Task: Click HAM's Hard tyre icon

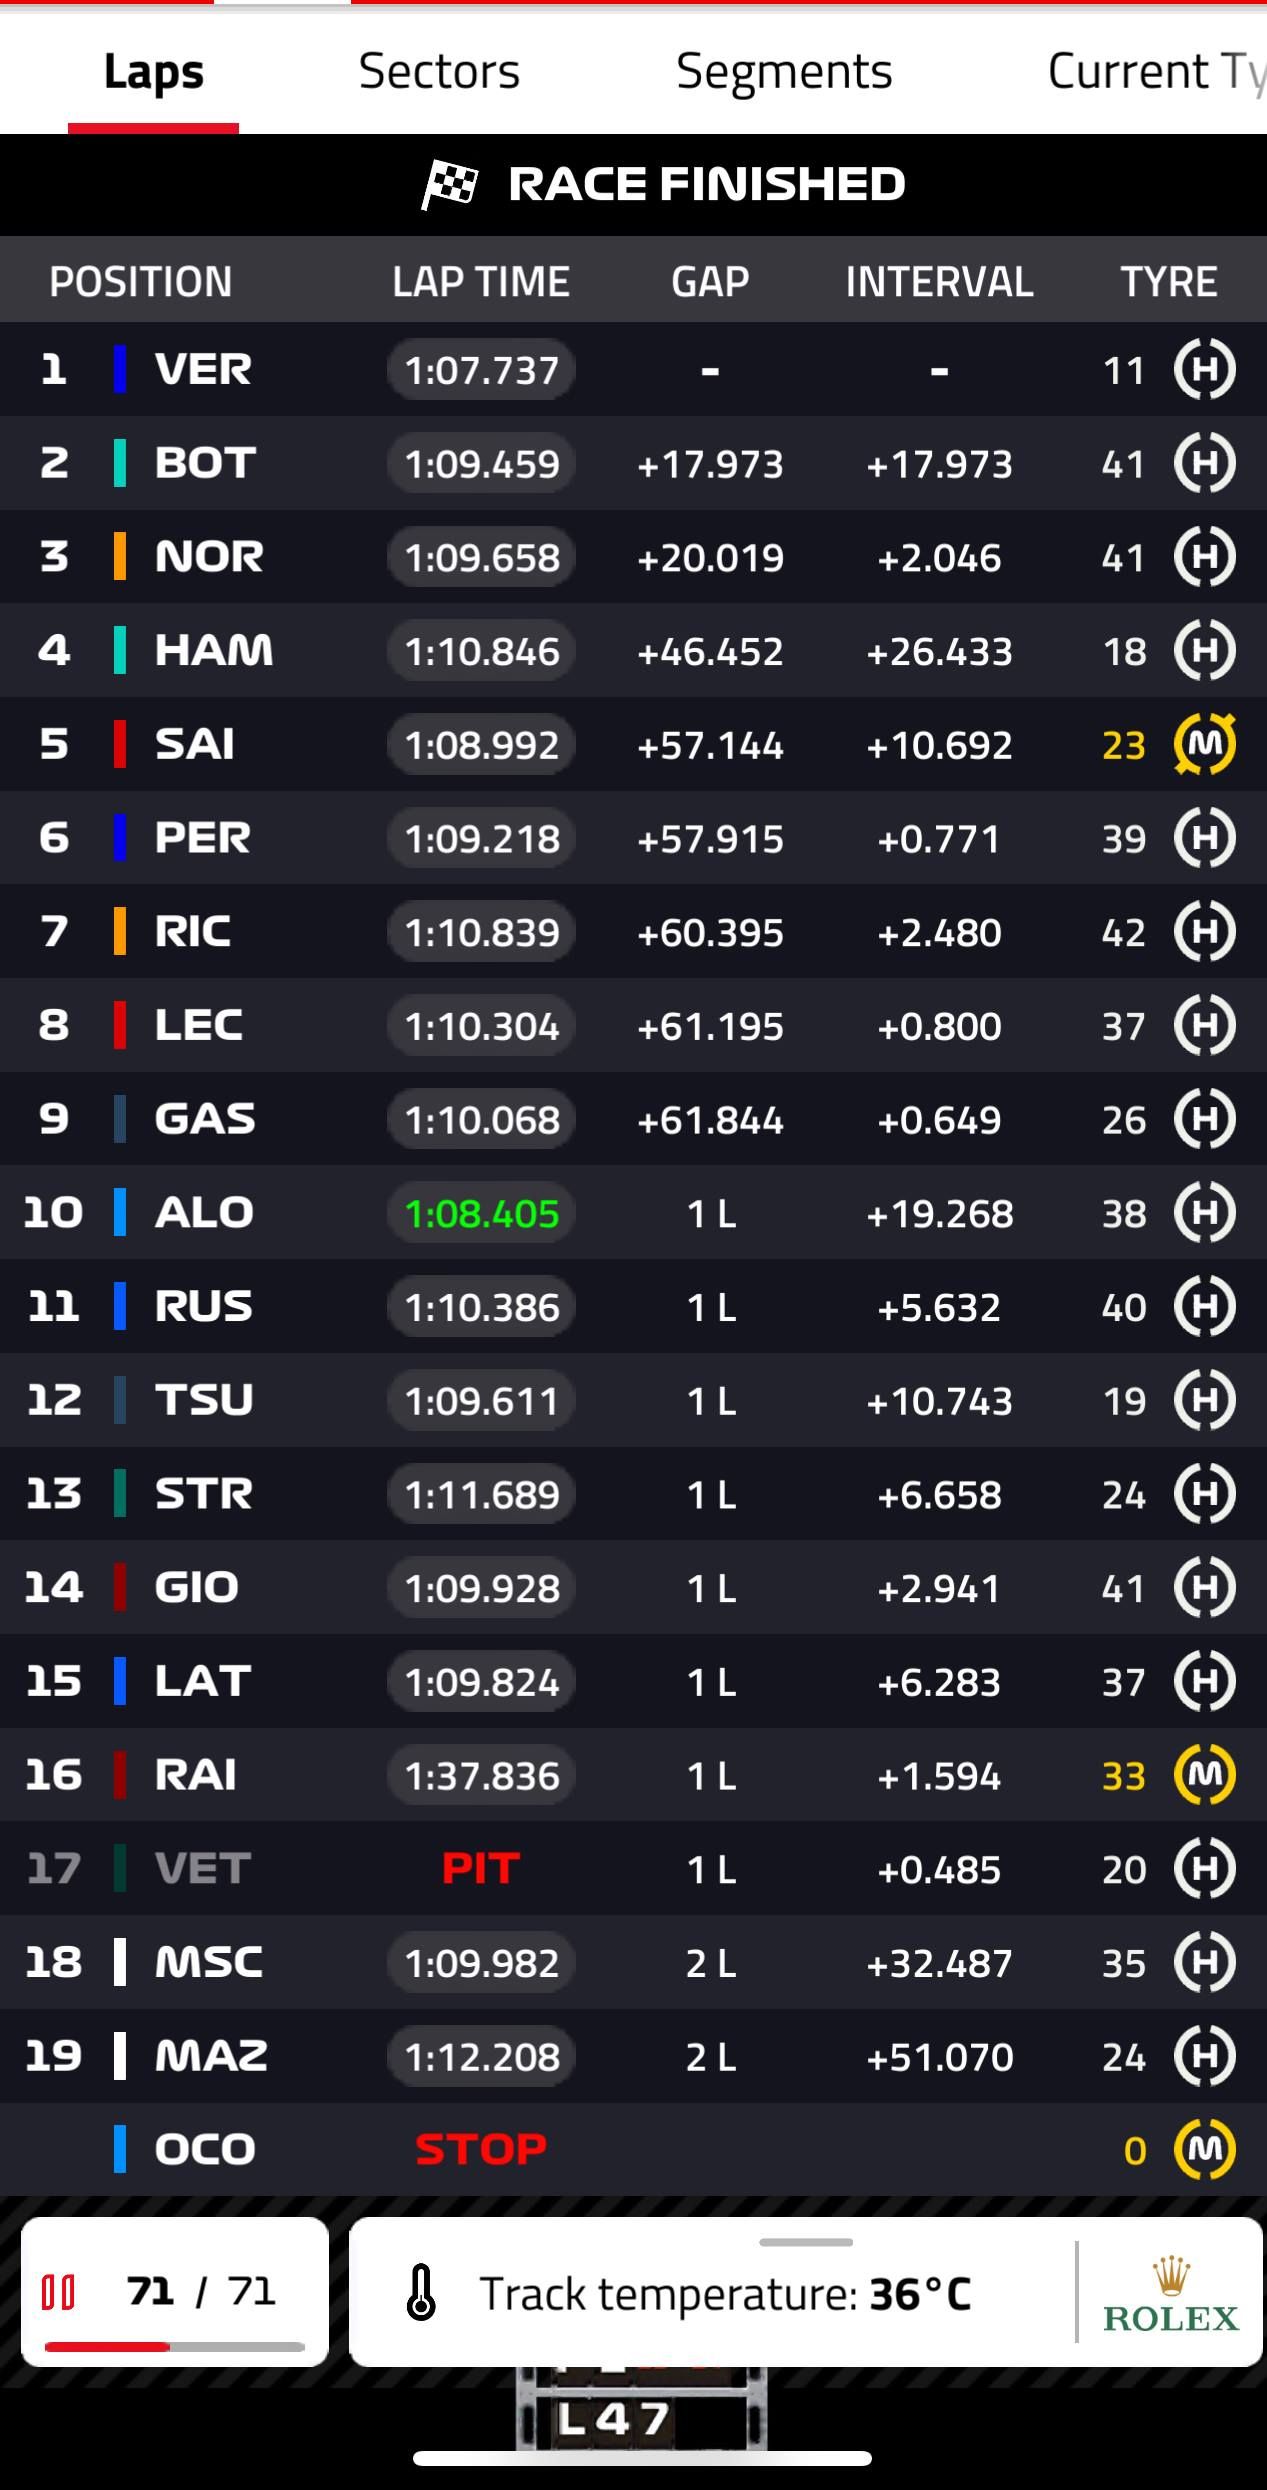Action: 1205,650
